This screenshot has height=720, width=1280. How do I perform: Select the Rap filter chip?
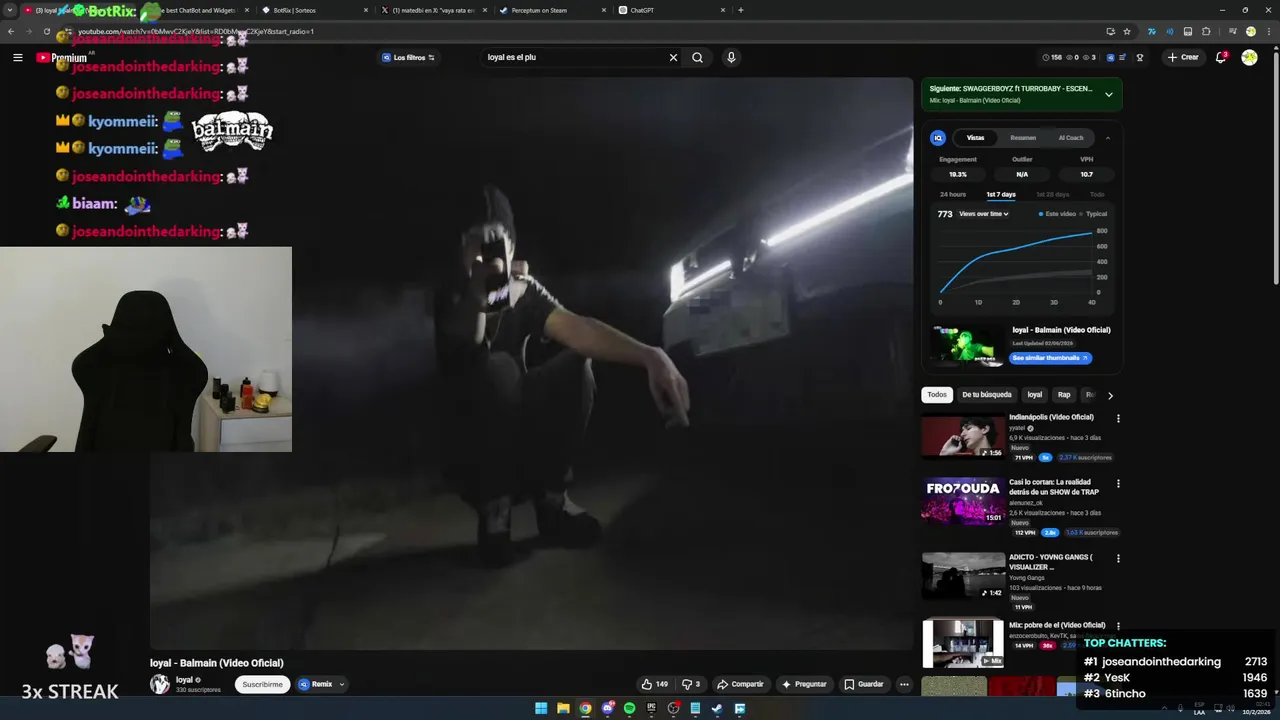(x=1064, y=395)
